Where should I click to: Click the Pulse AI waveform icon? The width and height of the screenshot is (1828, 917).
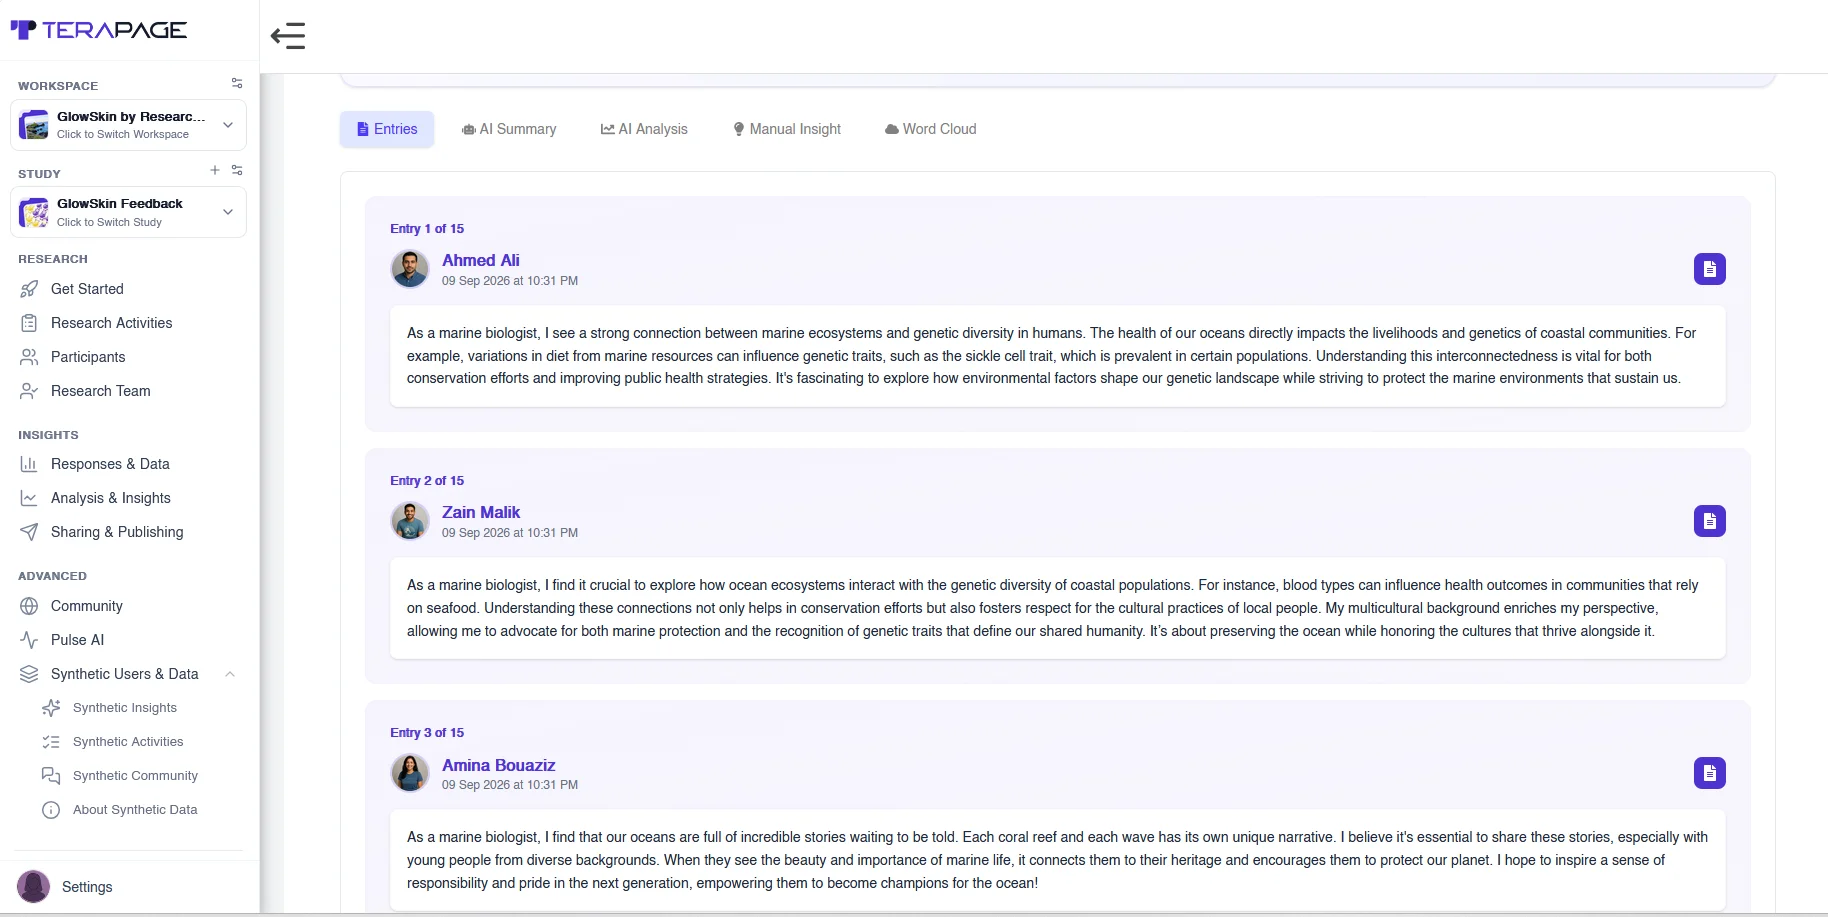[29, 640]
